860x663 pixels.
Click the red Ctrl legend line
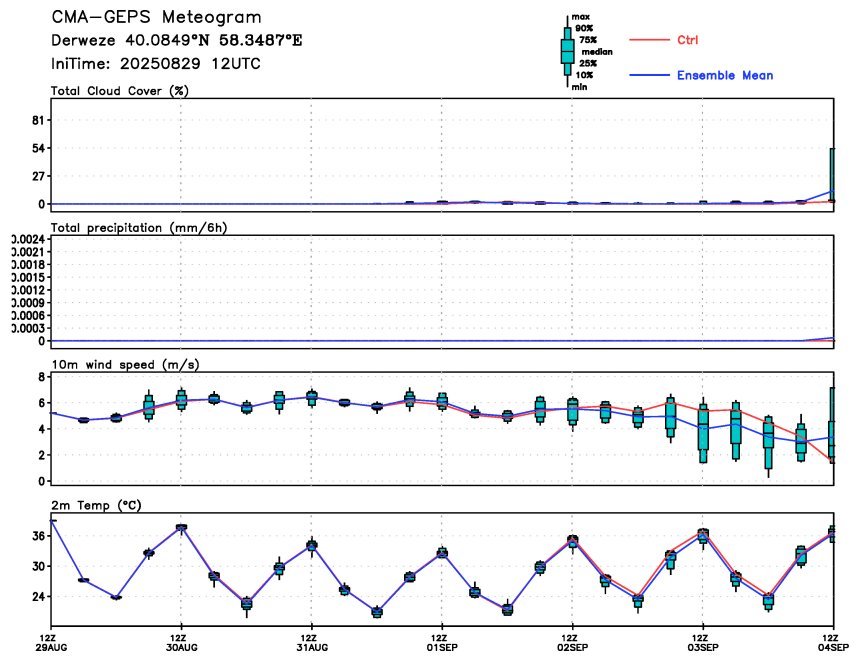(649, 40)
